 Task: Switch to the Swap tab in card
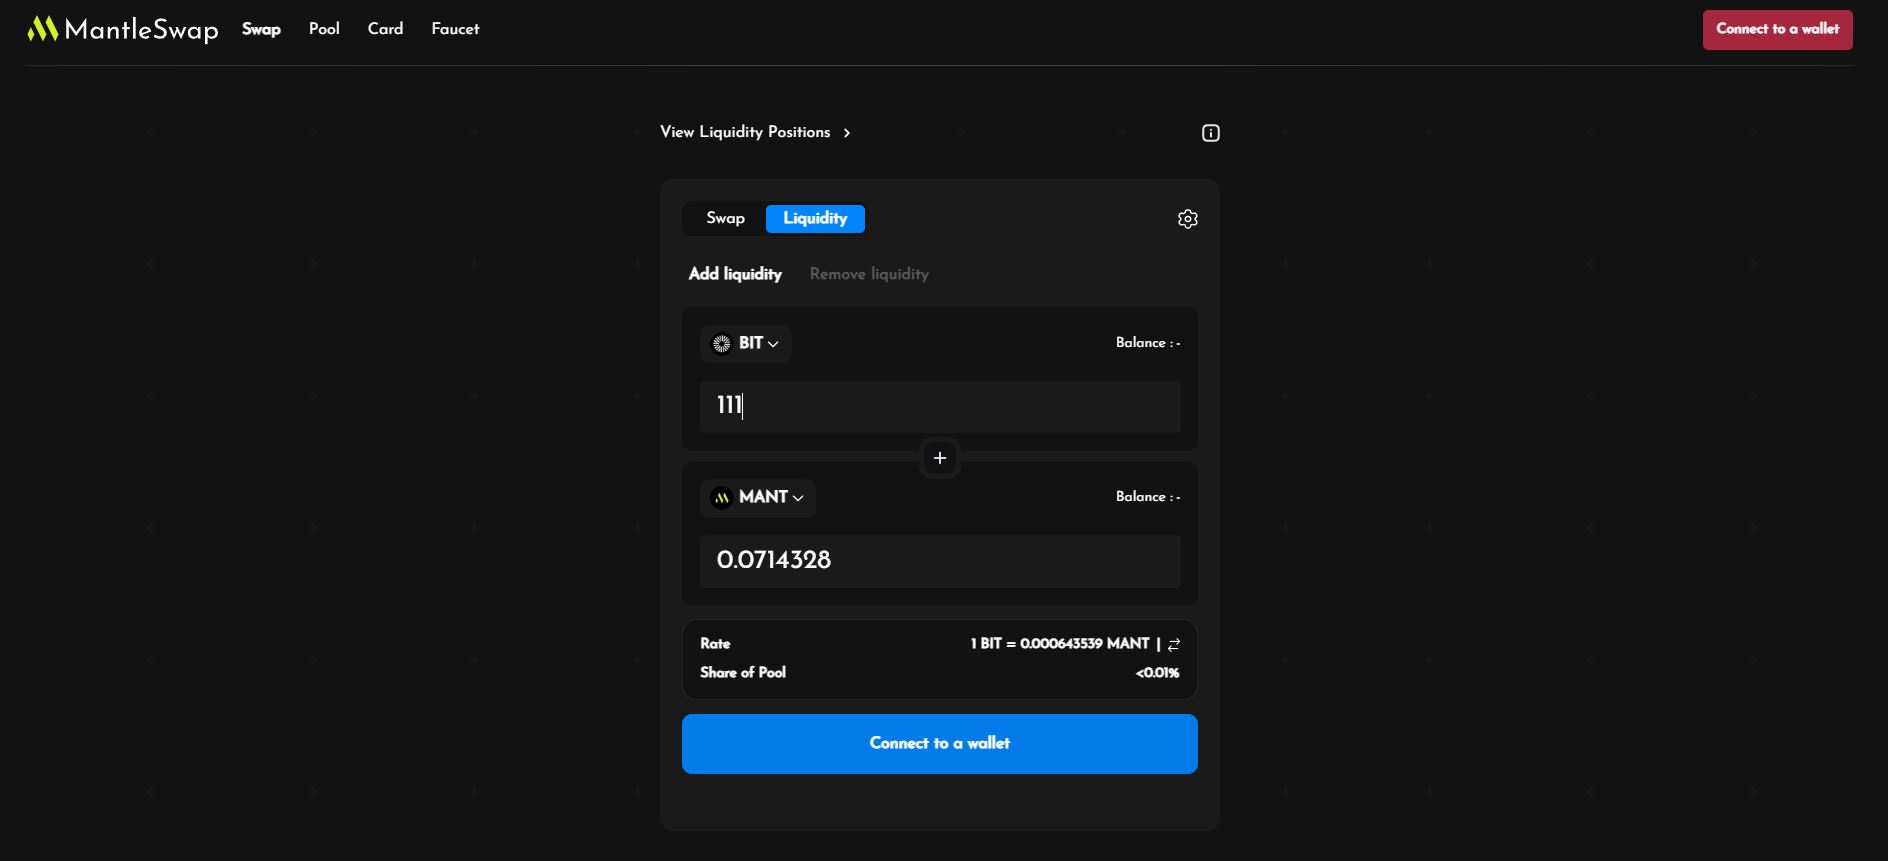click(x=725, y=218)
